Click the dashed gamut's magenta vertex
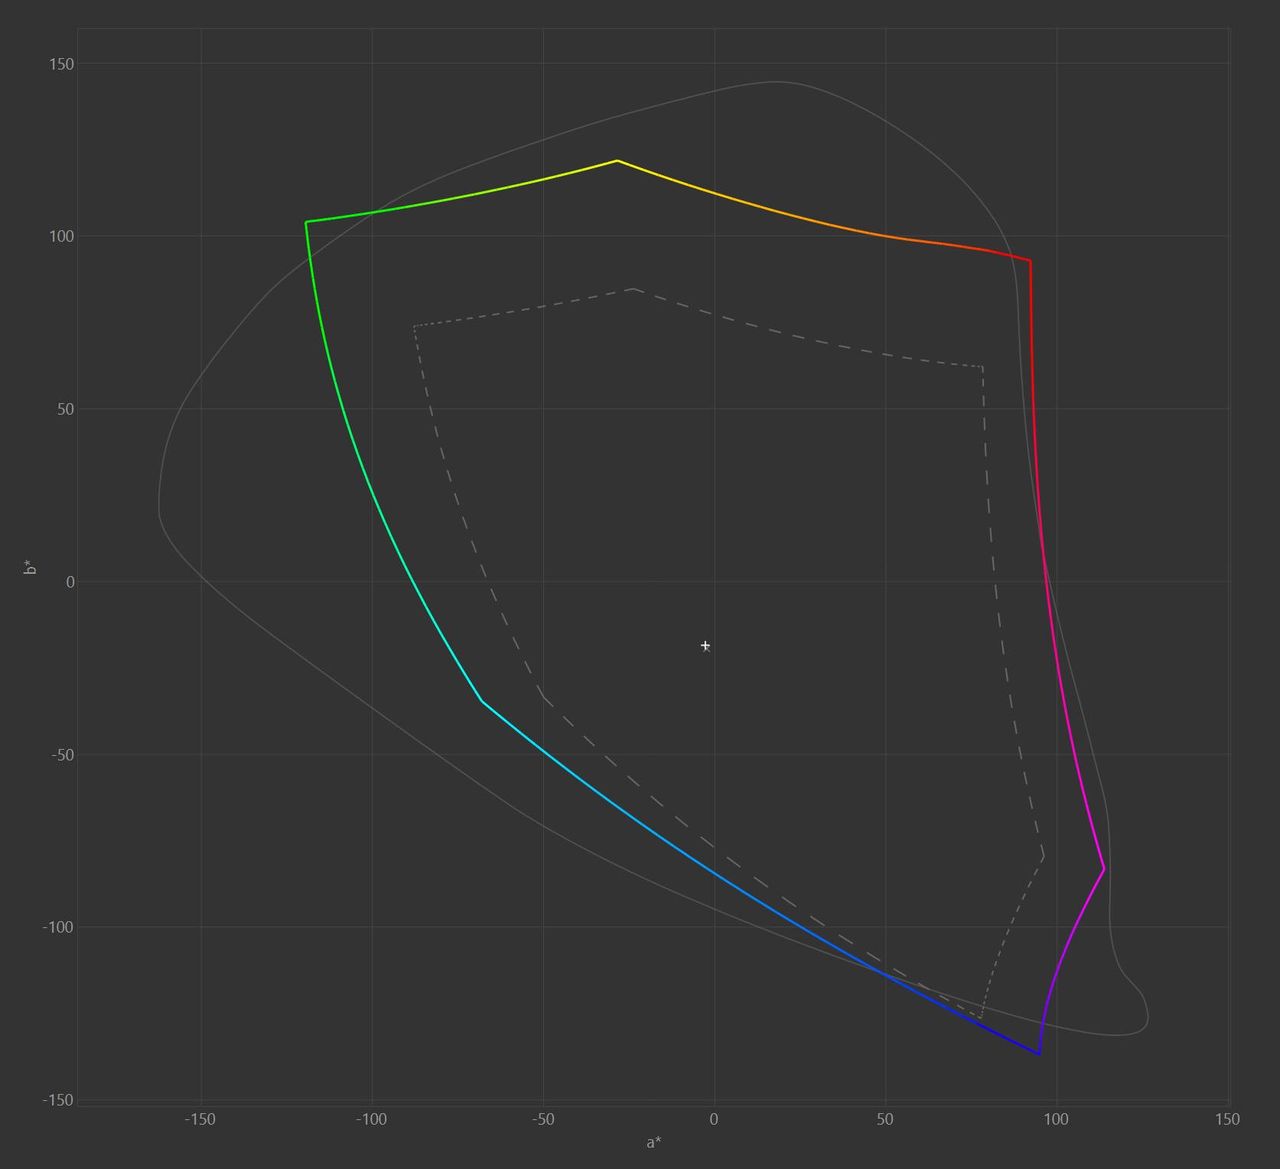 (1044, 857)
